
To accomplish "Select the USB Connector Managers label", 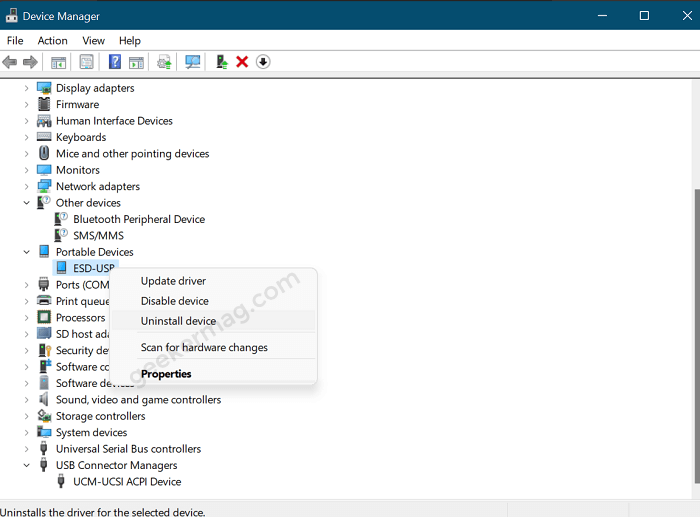I will tap(117, 465).
